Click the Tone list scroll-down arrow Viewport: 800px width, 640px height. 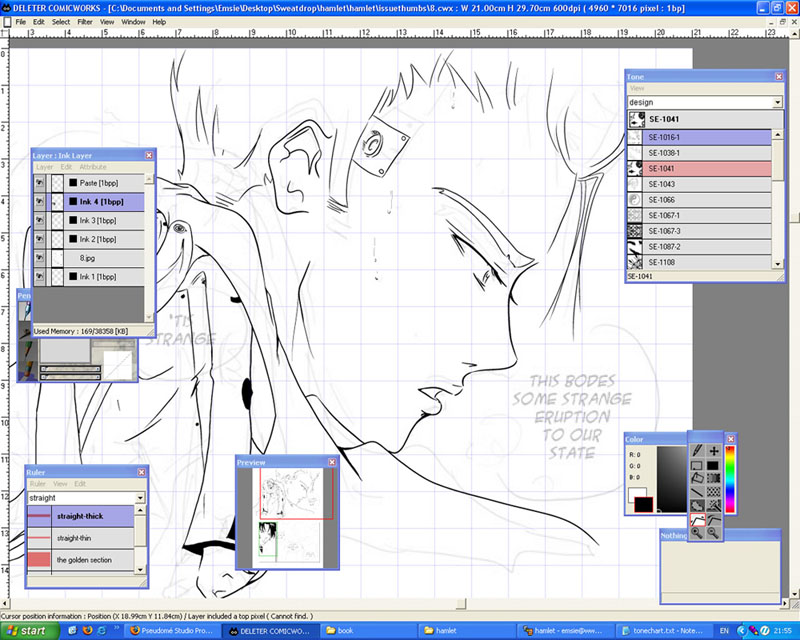coord(778,264)
